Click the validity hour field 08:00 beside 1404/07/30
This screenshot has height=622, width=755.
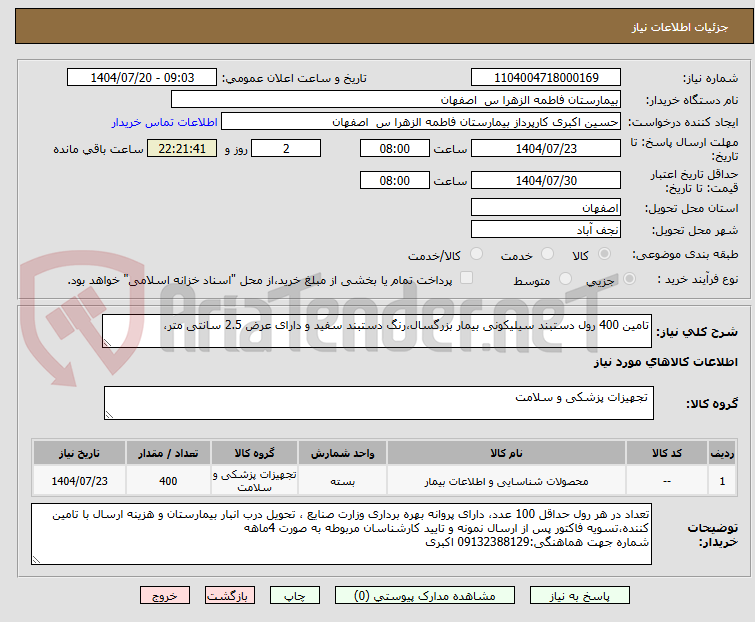point(395,180)
